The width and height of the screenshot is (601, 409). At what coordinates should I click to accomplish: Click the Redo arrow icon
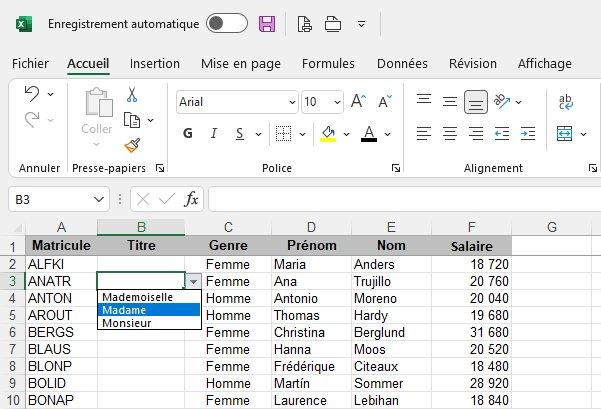coord(32,120)
